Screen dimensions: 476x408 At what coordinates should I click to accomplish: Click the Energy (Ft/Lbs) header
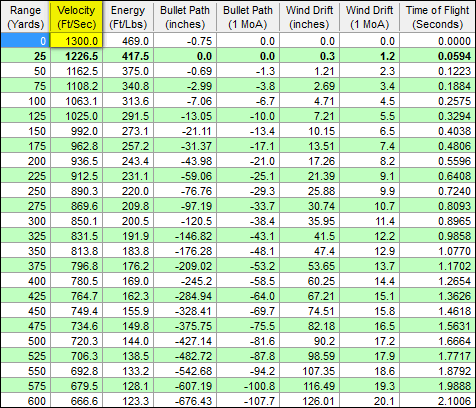[x=128, y=17]
